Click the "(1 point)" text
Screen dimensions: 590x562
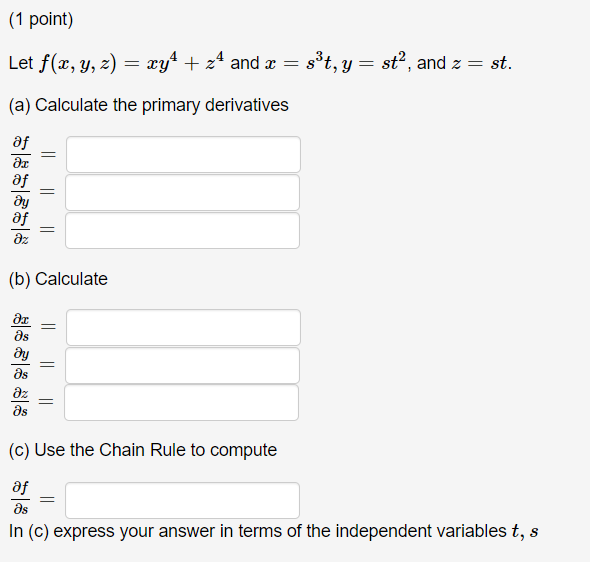[41, 20]
